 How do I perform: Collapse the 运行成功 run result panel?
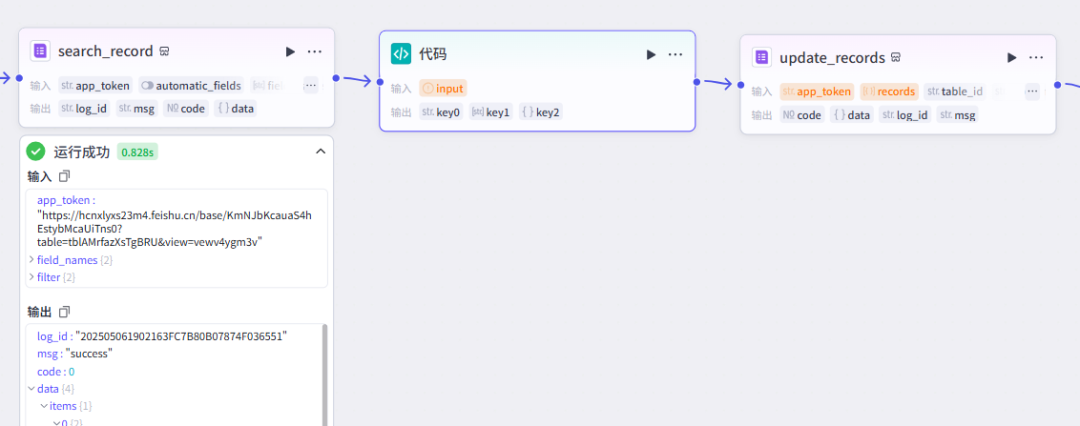coord(320,151)
